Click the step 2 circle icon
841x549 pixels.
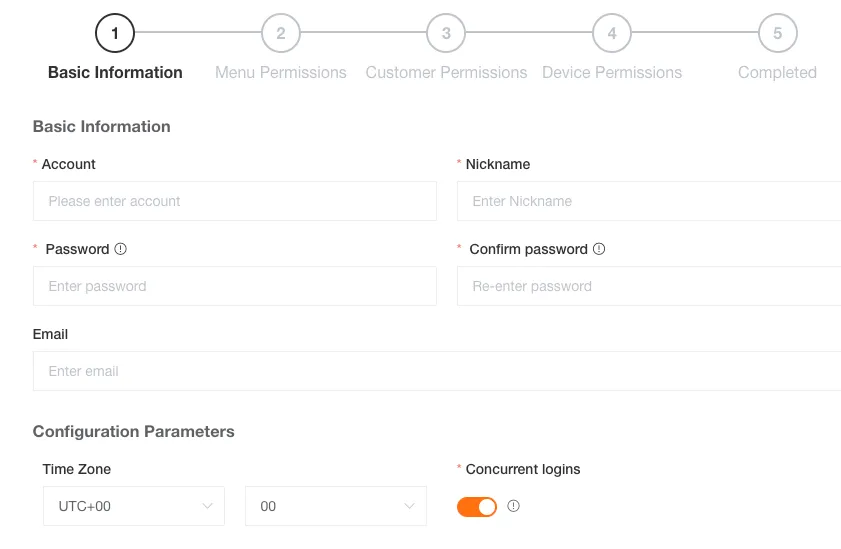281,33
